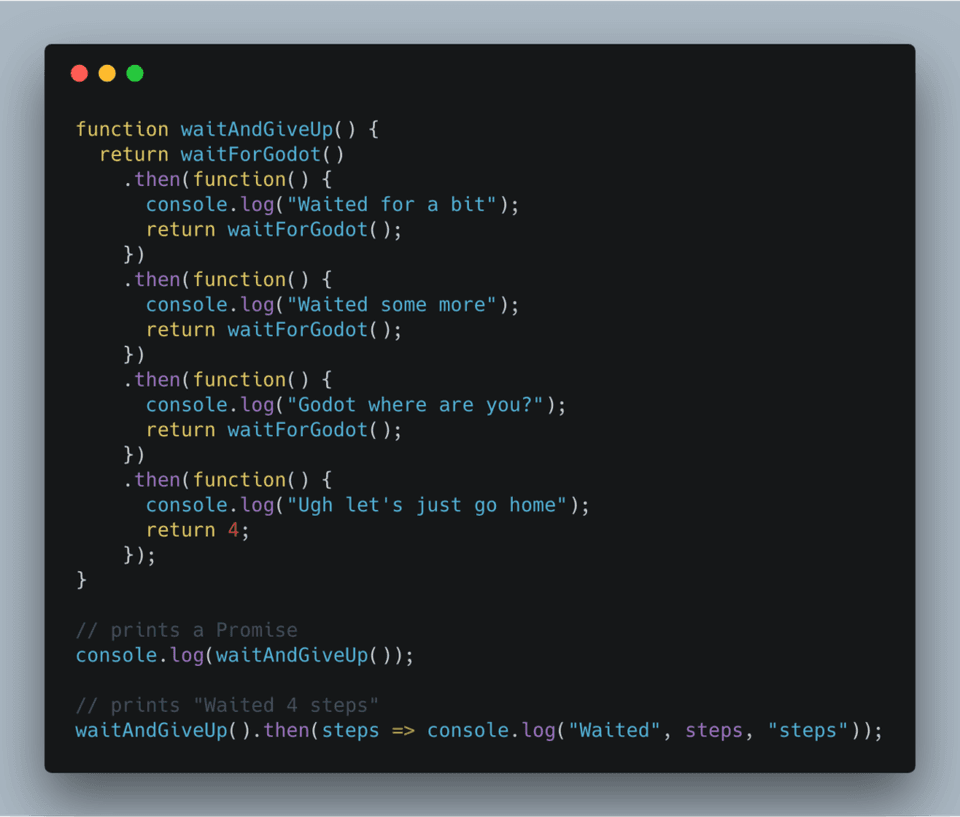Click the "Godot where are you?" line
The image size is (960, 817).
coord(356,405)
